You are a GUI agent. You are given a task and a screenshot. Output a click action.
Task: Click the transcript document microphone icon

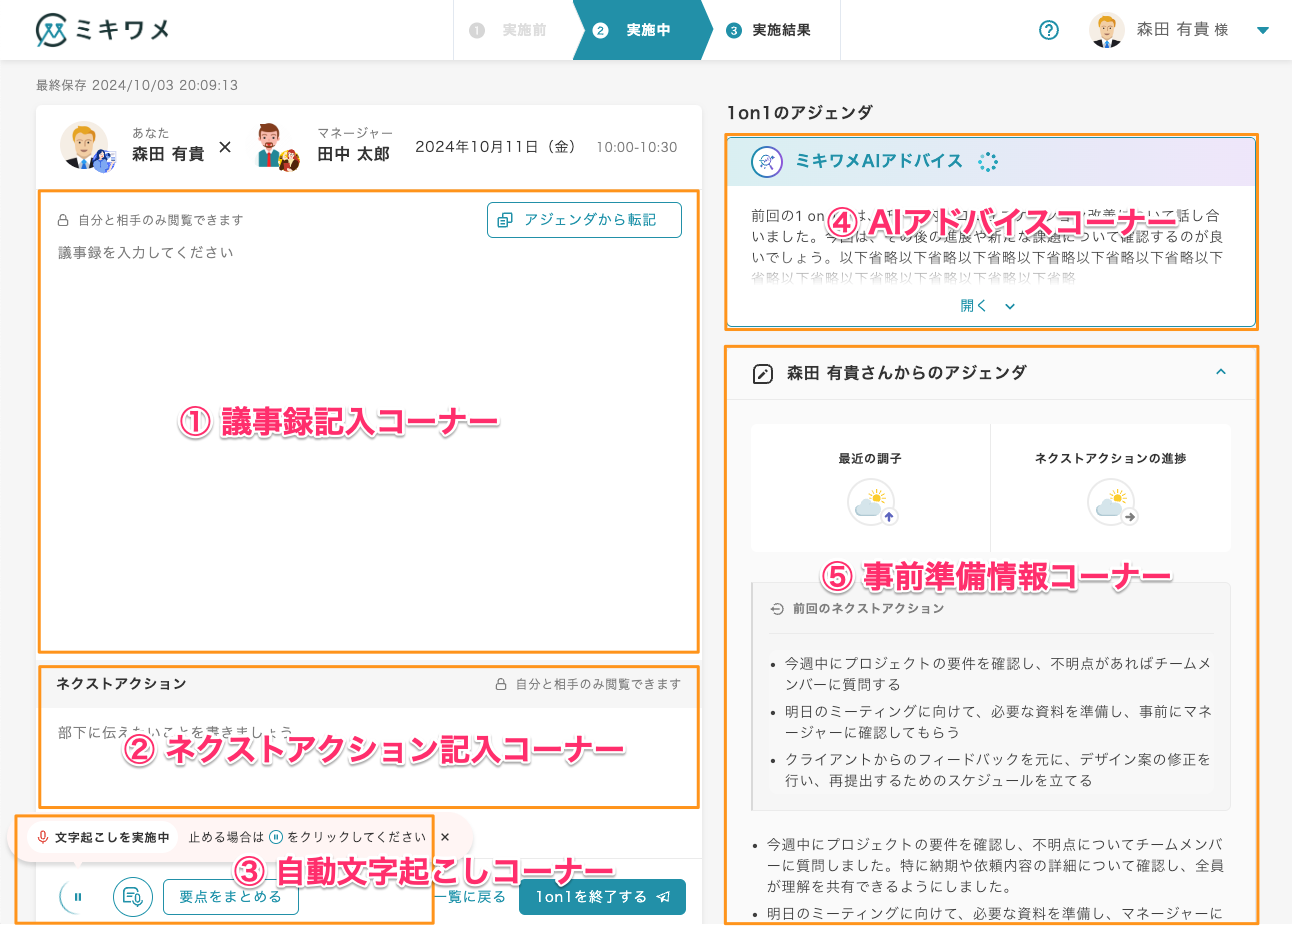click(x=132, y=897)
